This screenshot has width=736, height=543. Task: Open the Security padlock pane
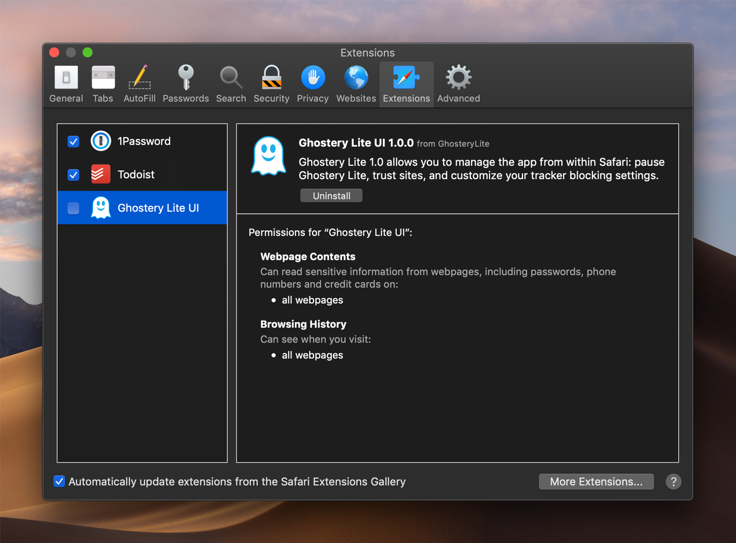(x=271, y=84)
